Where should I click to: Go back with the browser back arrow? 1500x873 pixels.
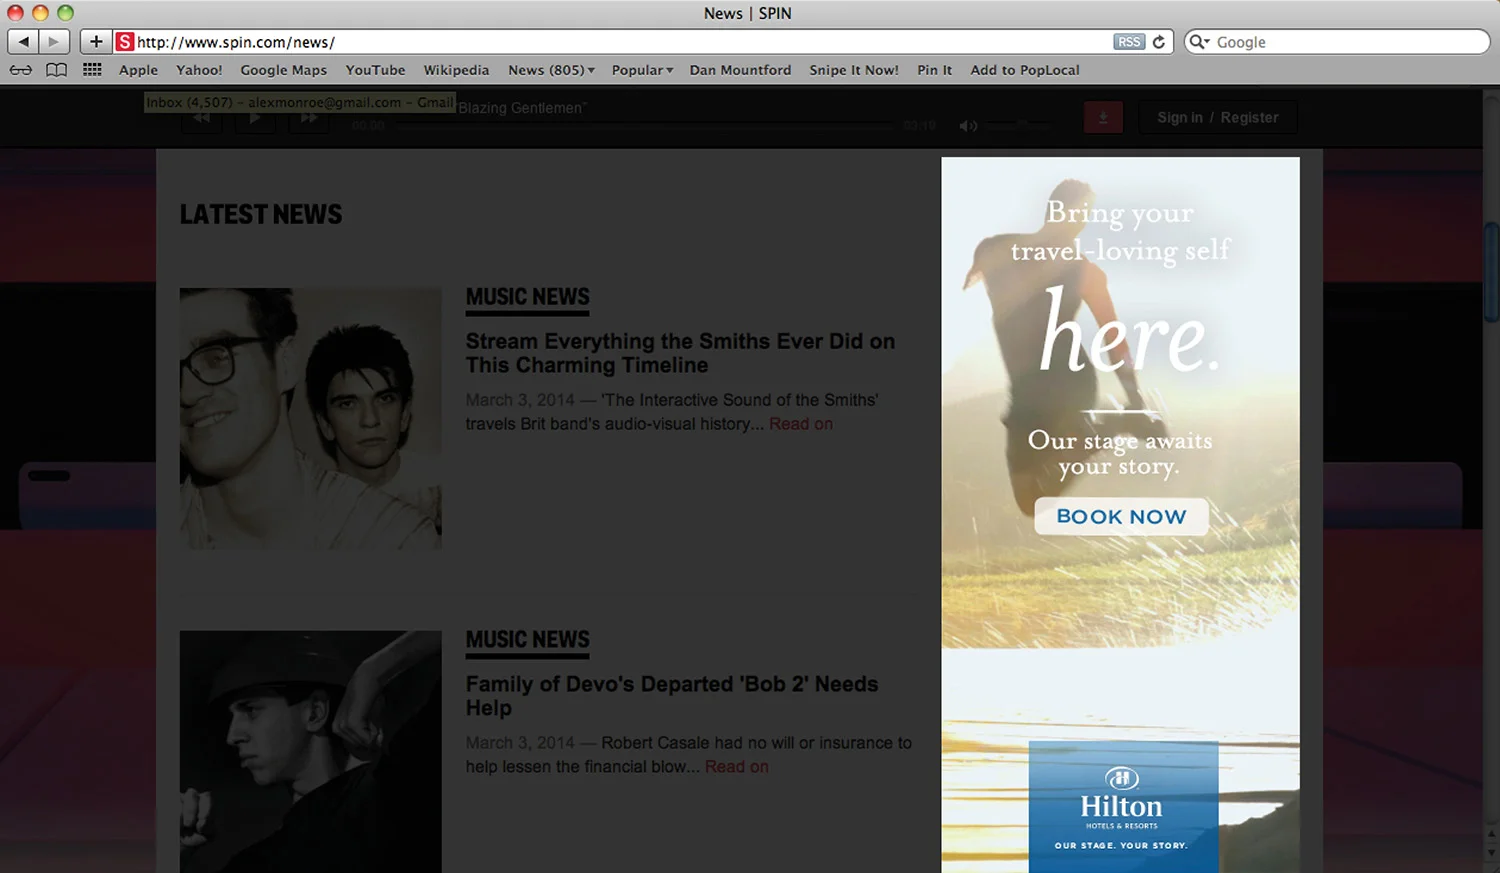pos(23,42)
